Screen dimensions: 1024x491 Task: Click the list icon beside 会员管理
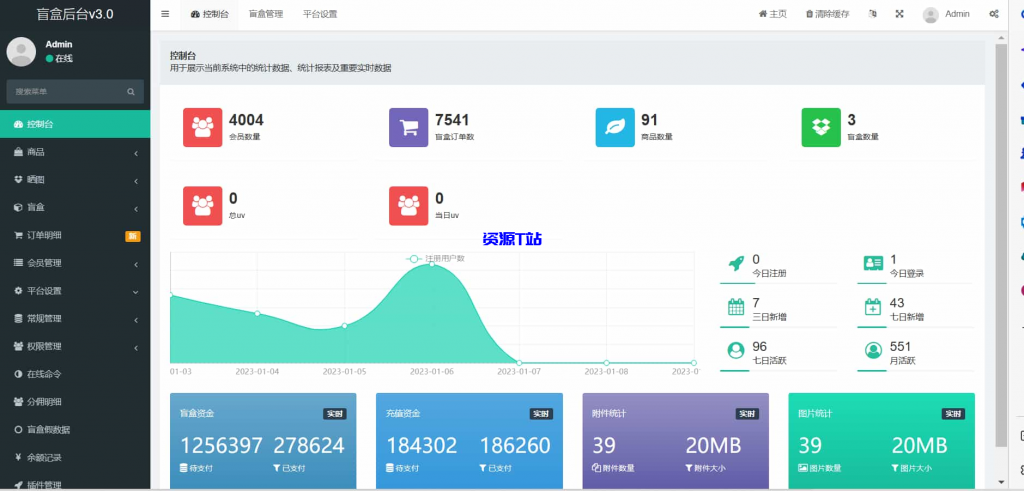[18, 263]
